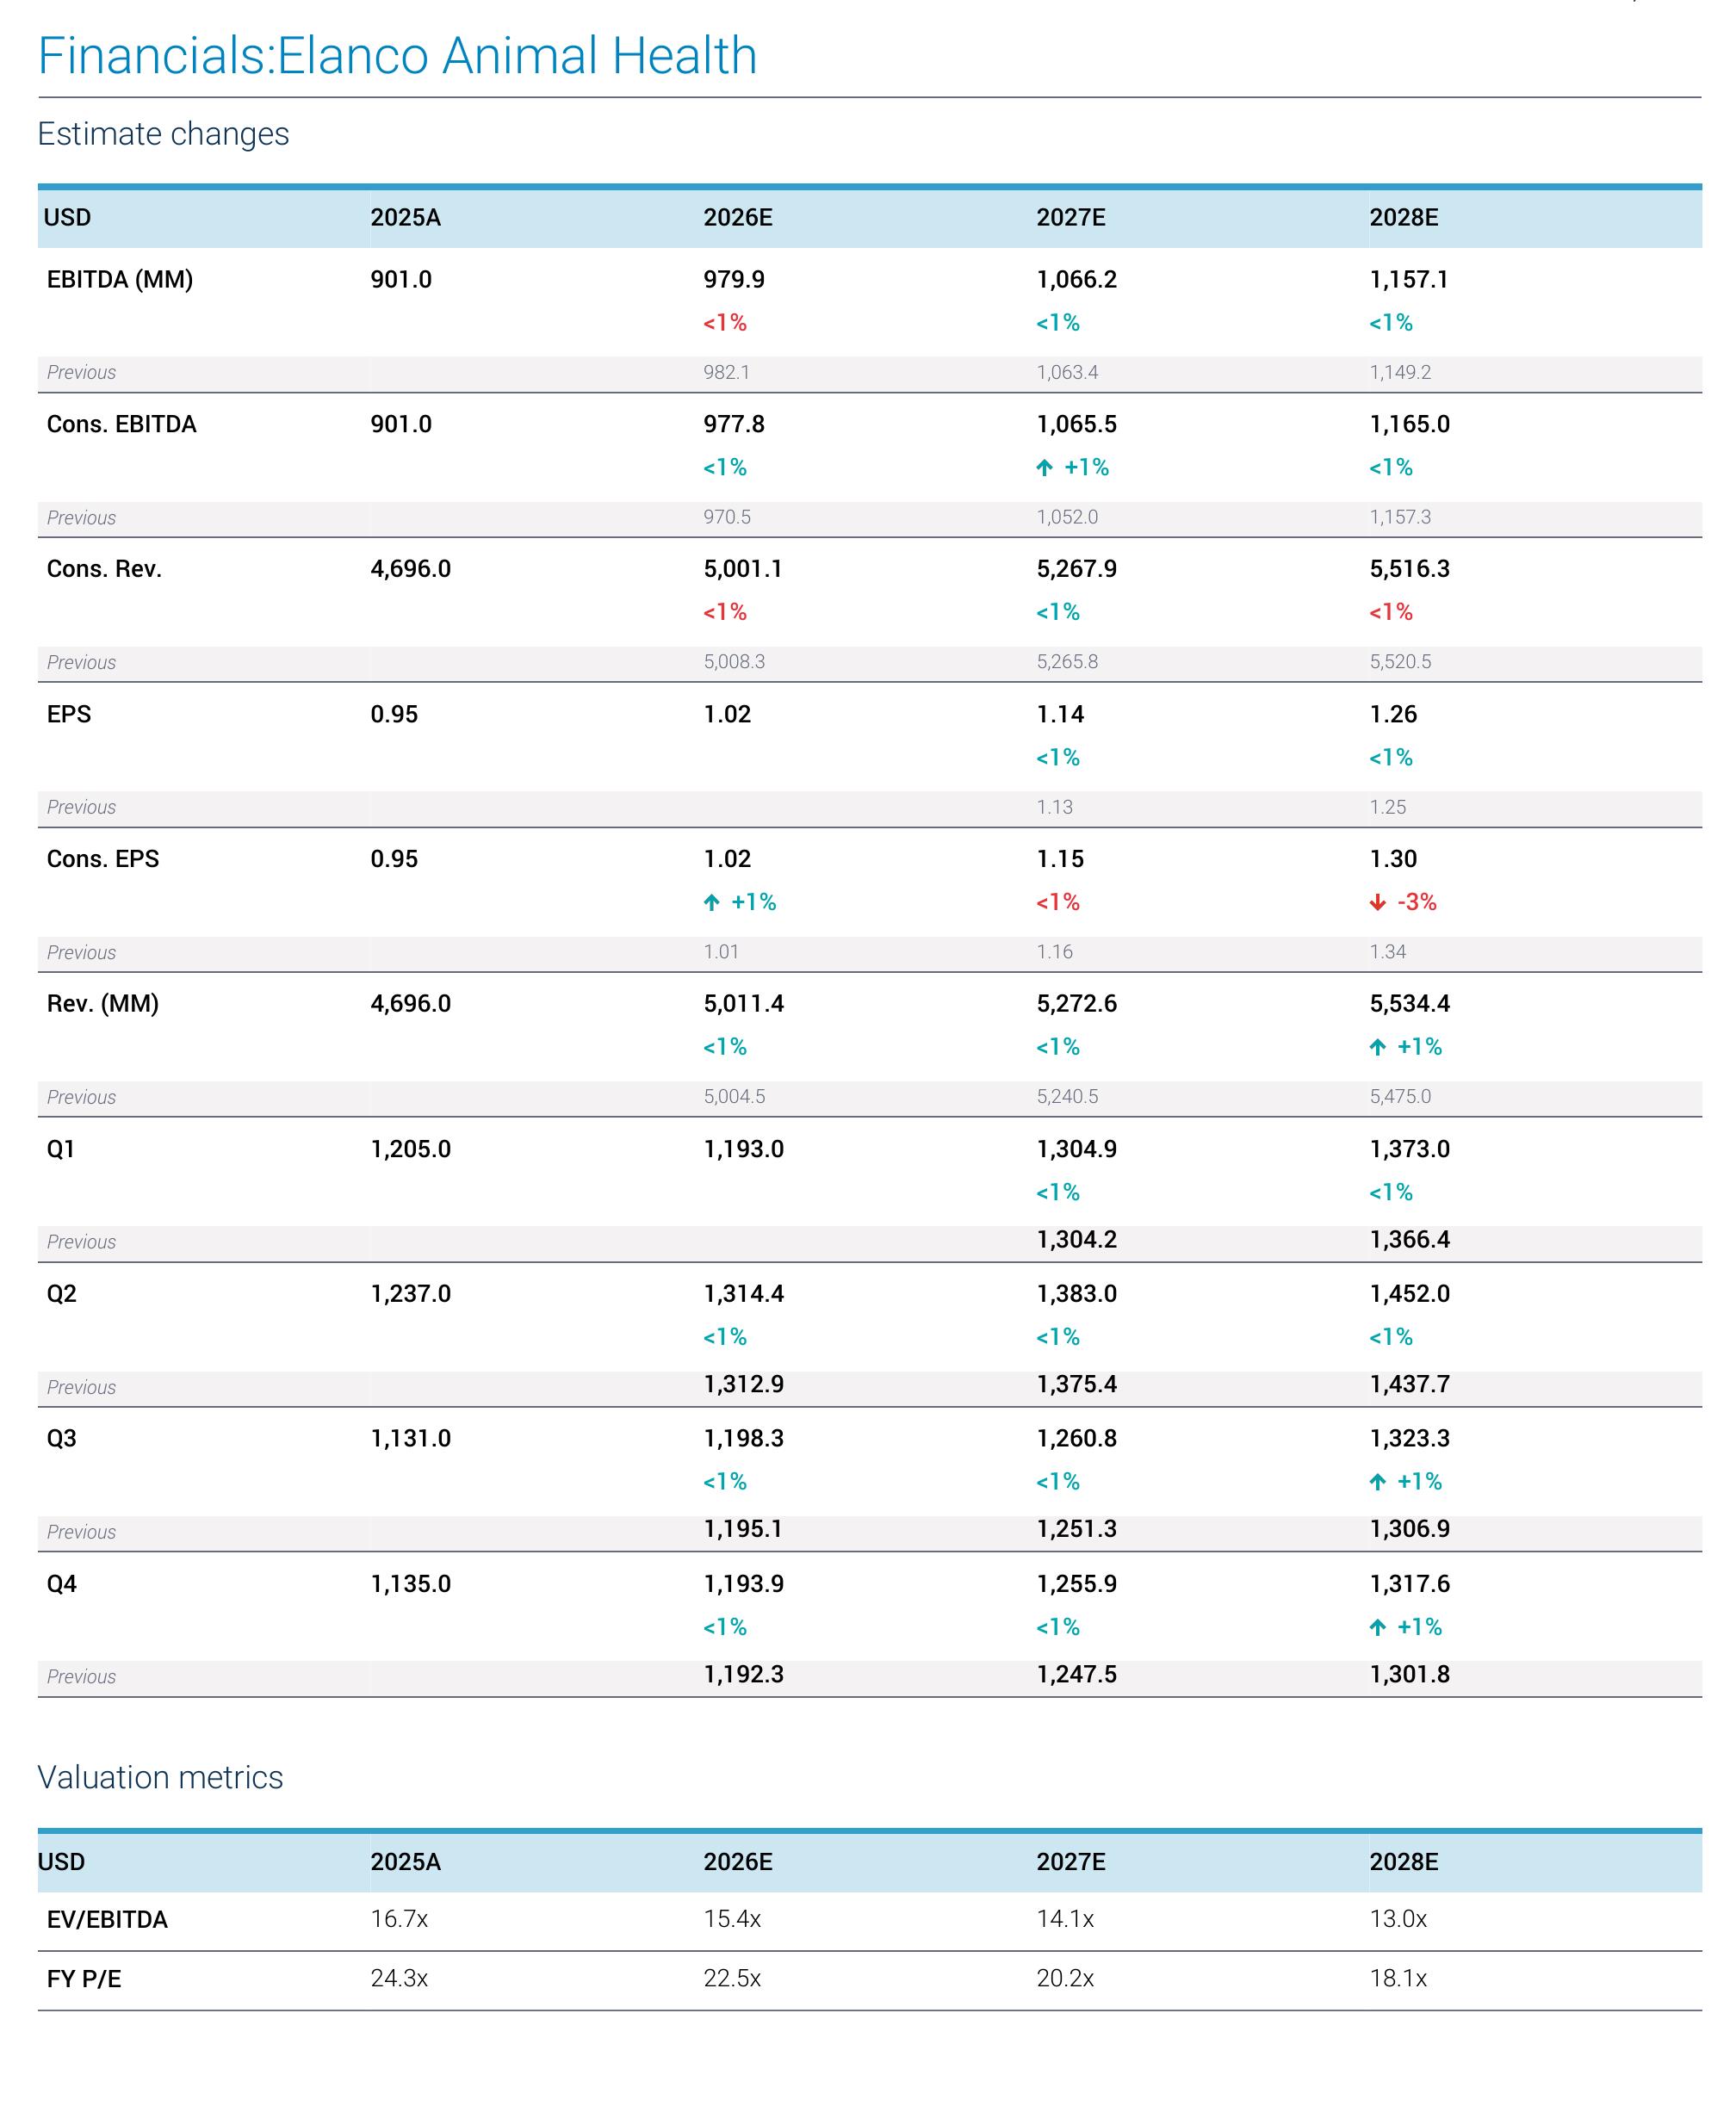Screen dimensions: 1736x2106
Task: Click the red <1% under EBITDA 2026E
Action: click(x=725, y=323)
